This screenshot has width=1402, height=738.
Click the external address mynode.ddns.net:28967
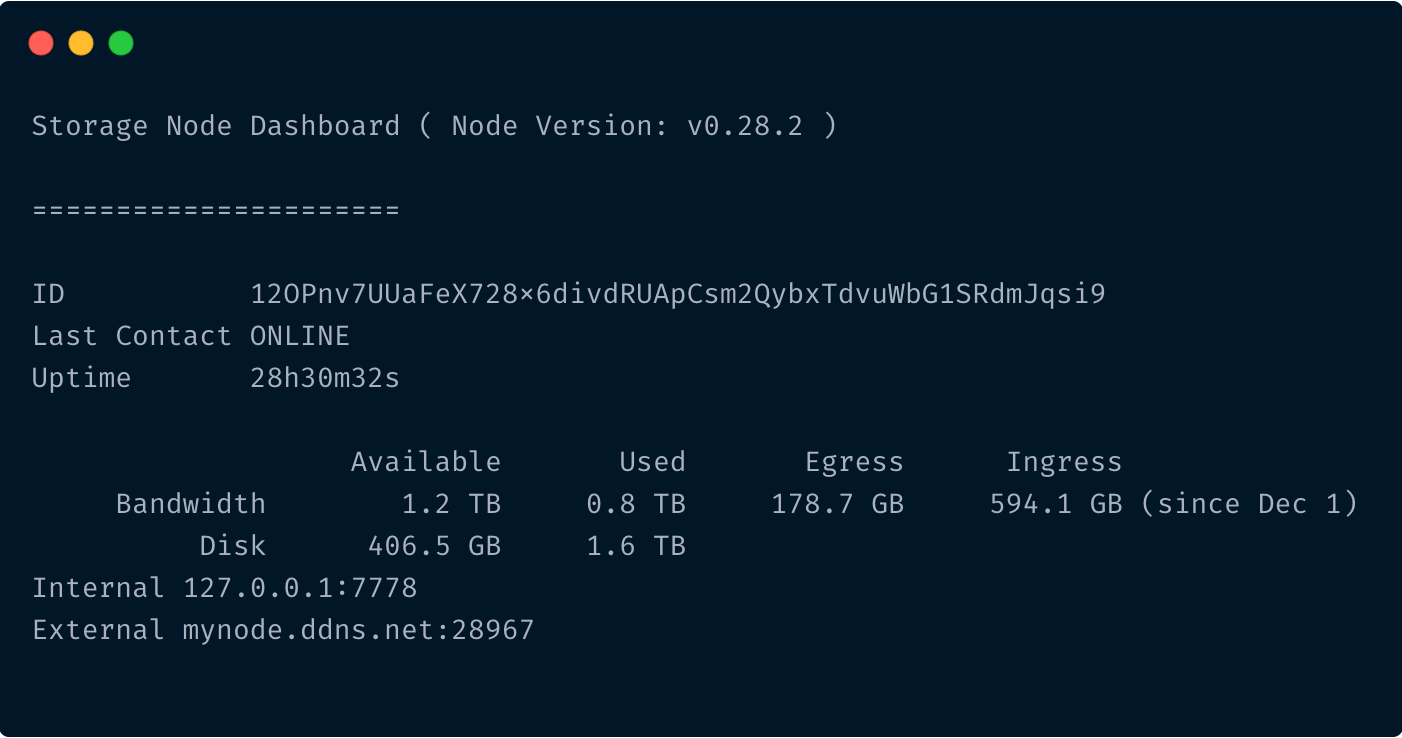358,630
